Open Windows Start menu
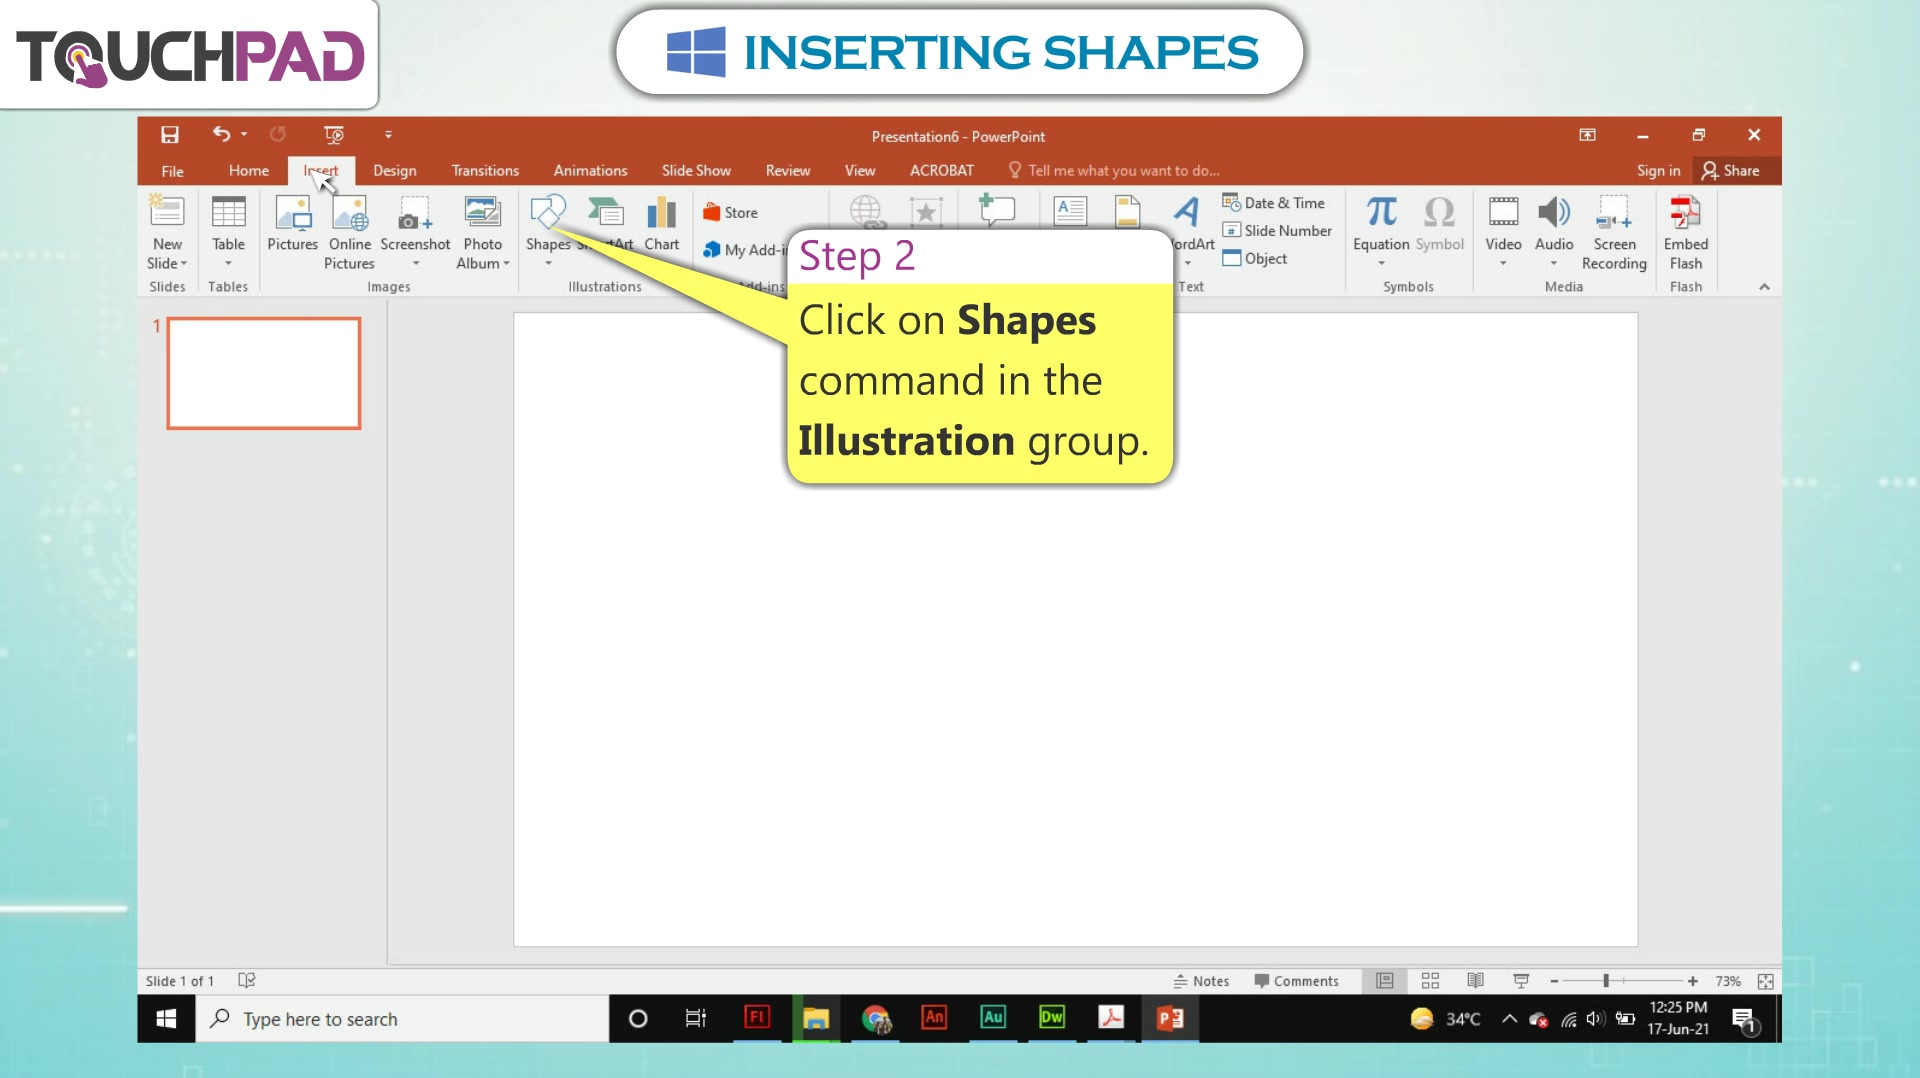 point(166,1019)
